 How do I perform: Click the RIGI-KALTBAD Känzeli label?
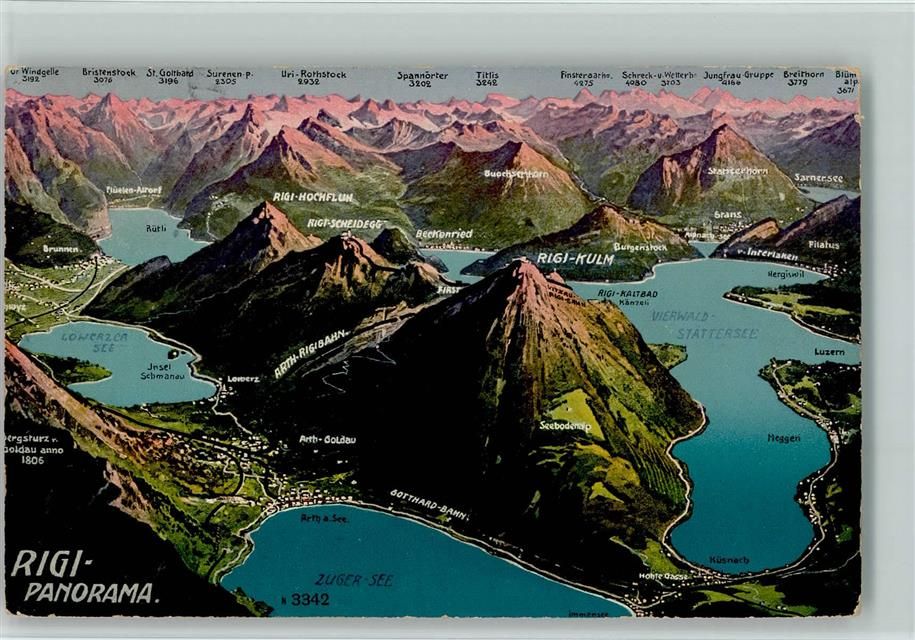pyautogui.click(x=628, y=298)
